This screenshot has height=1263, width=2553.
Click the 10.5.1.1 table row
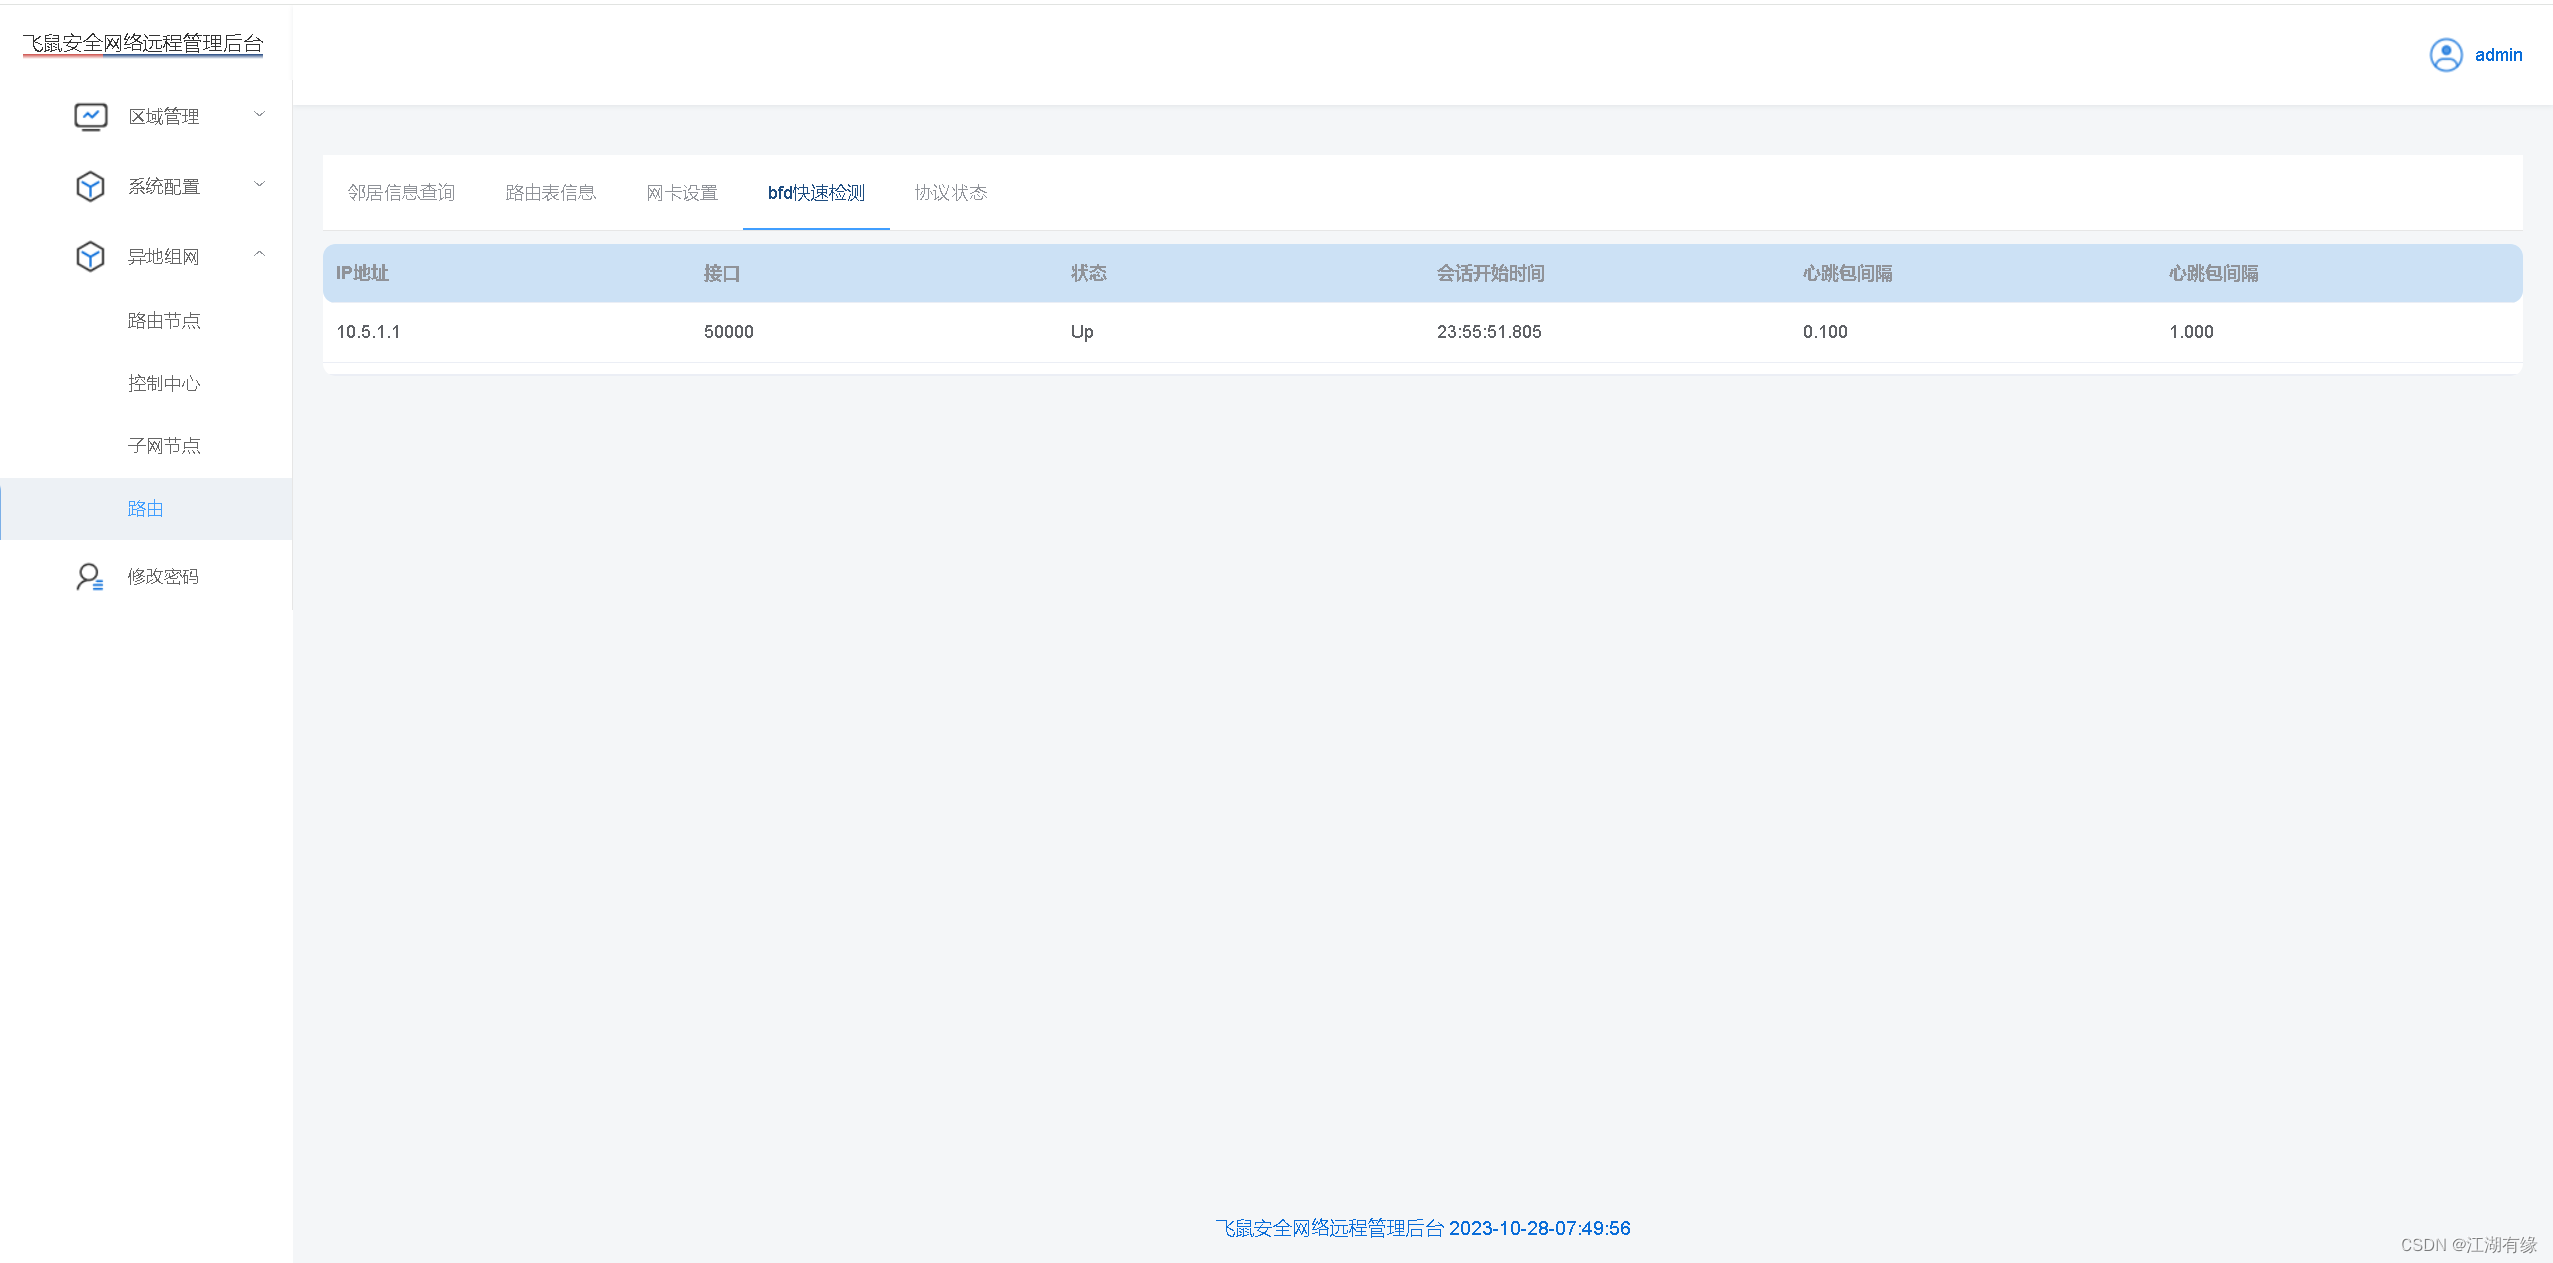point(1421,332)
